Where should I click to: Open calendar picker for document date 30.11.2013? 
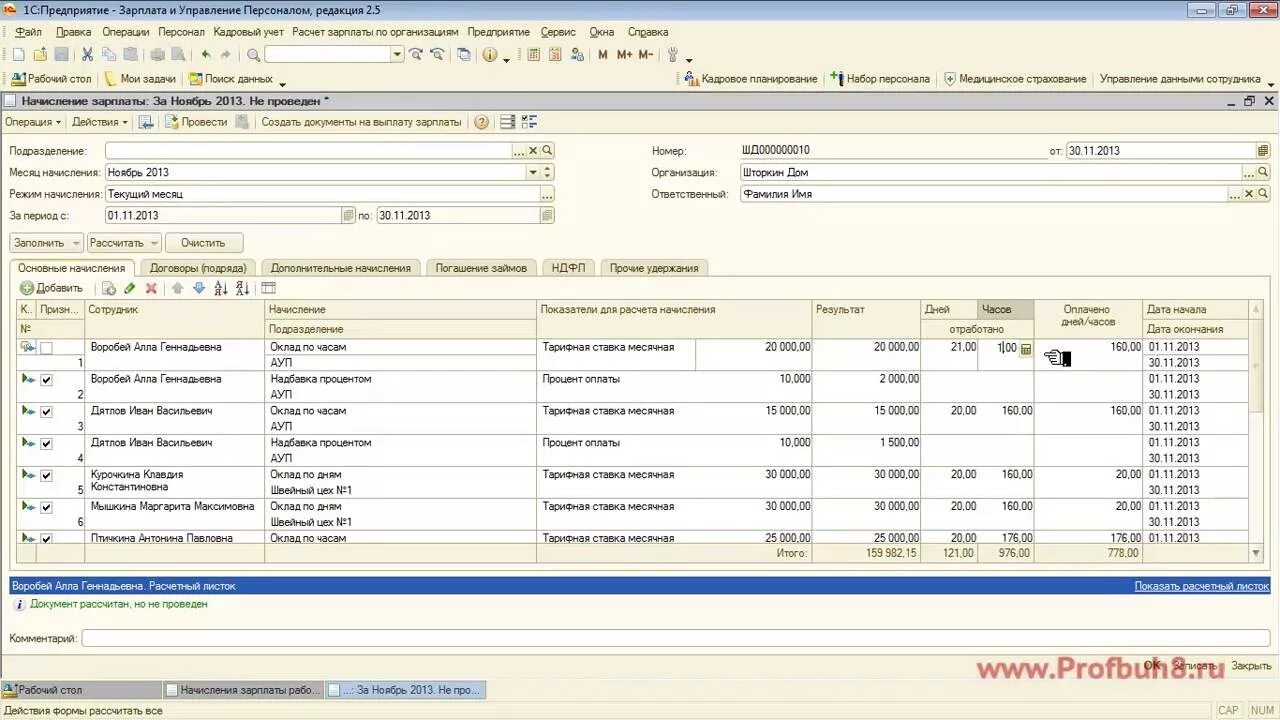1263,151
